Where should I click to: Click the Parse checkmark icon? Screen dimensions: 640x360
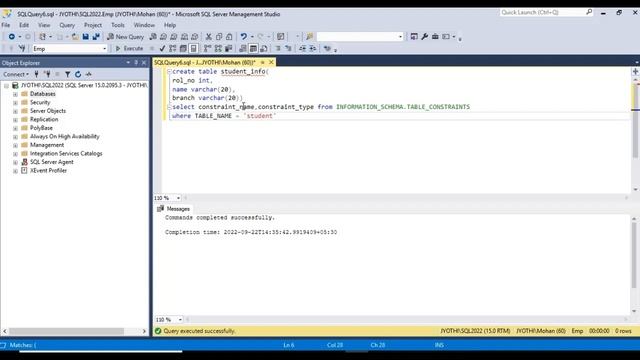[162, 49]
